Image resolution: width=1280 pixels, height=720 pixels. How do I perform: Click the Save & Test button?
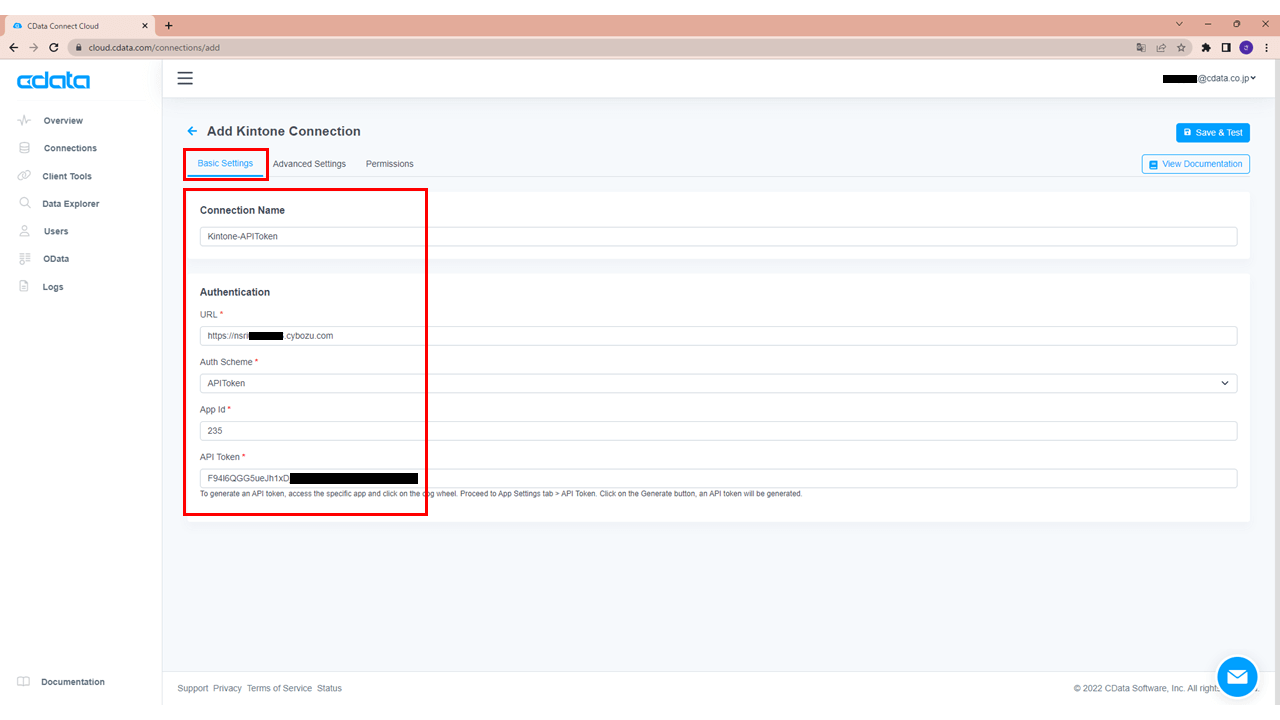(1213, 132)
